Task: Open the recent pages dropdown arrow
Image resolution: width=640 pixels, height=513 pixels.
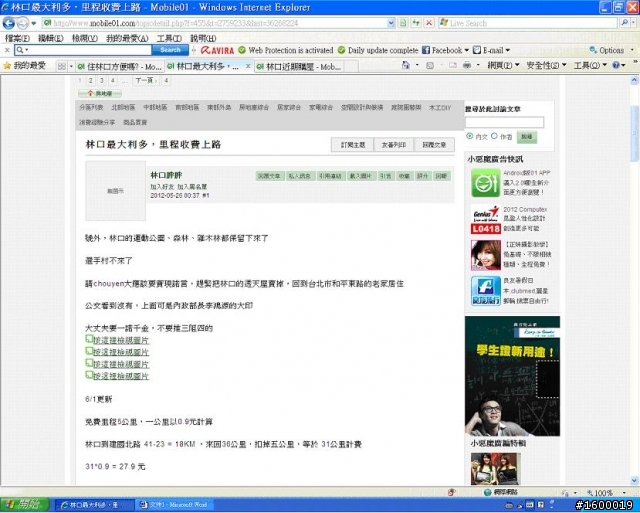Action: (34, 23)
